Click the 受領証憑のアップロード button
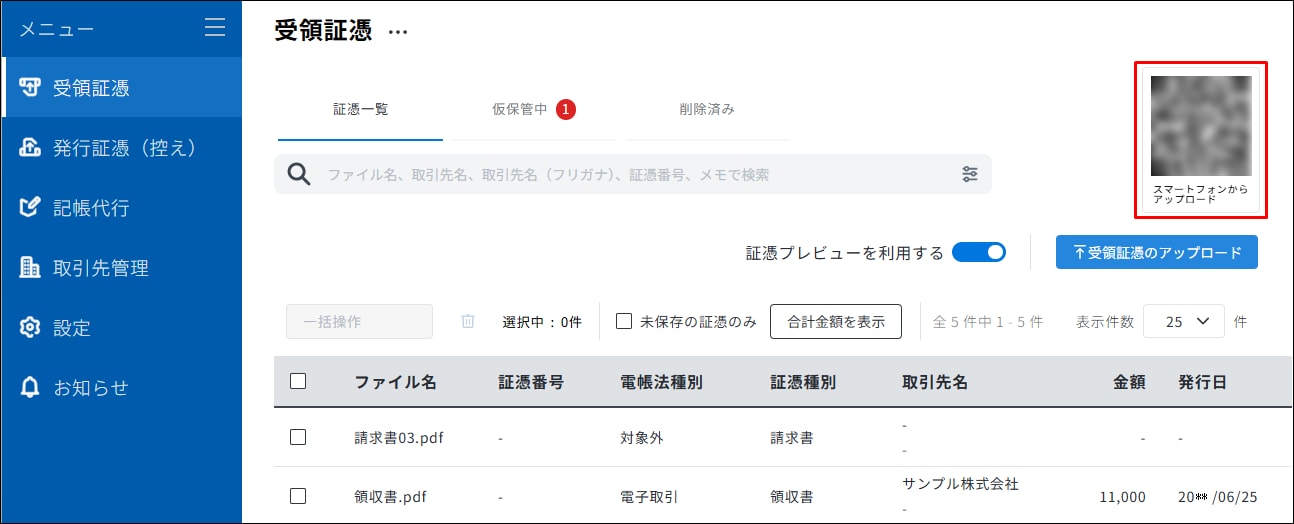 point(1157,253)
